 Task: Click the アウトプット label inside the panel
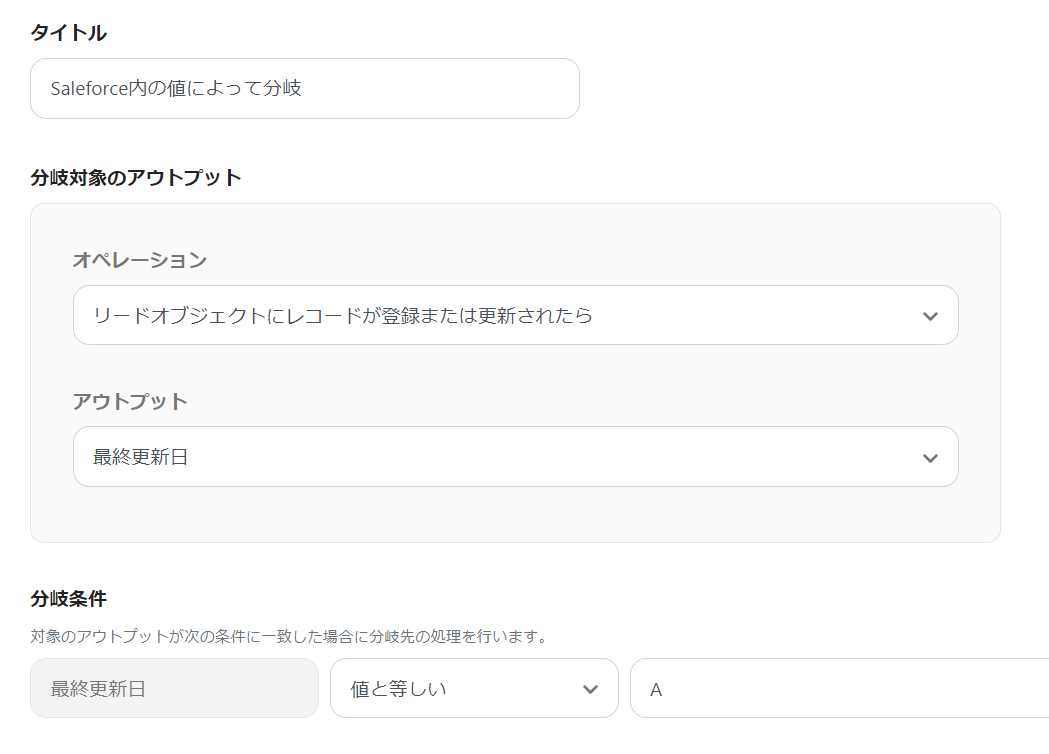130,401
